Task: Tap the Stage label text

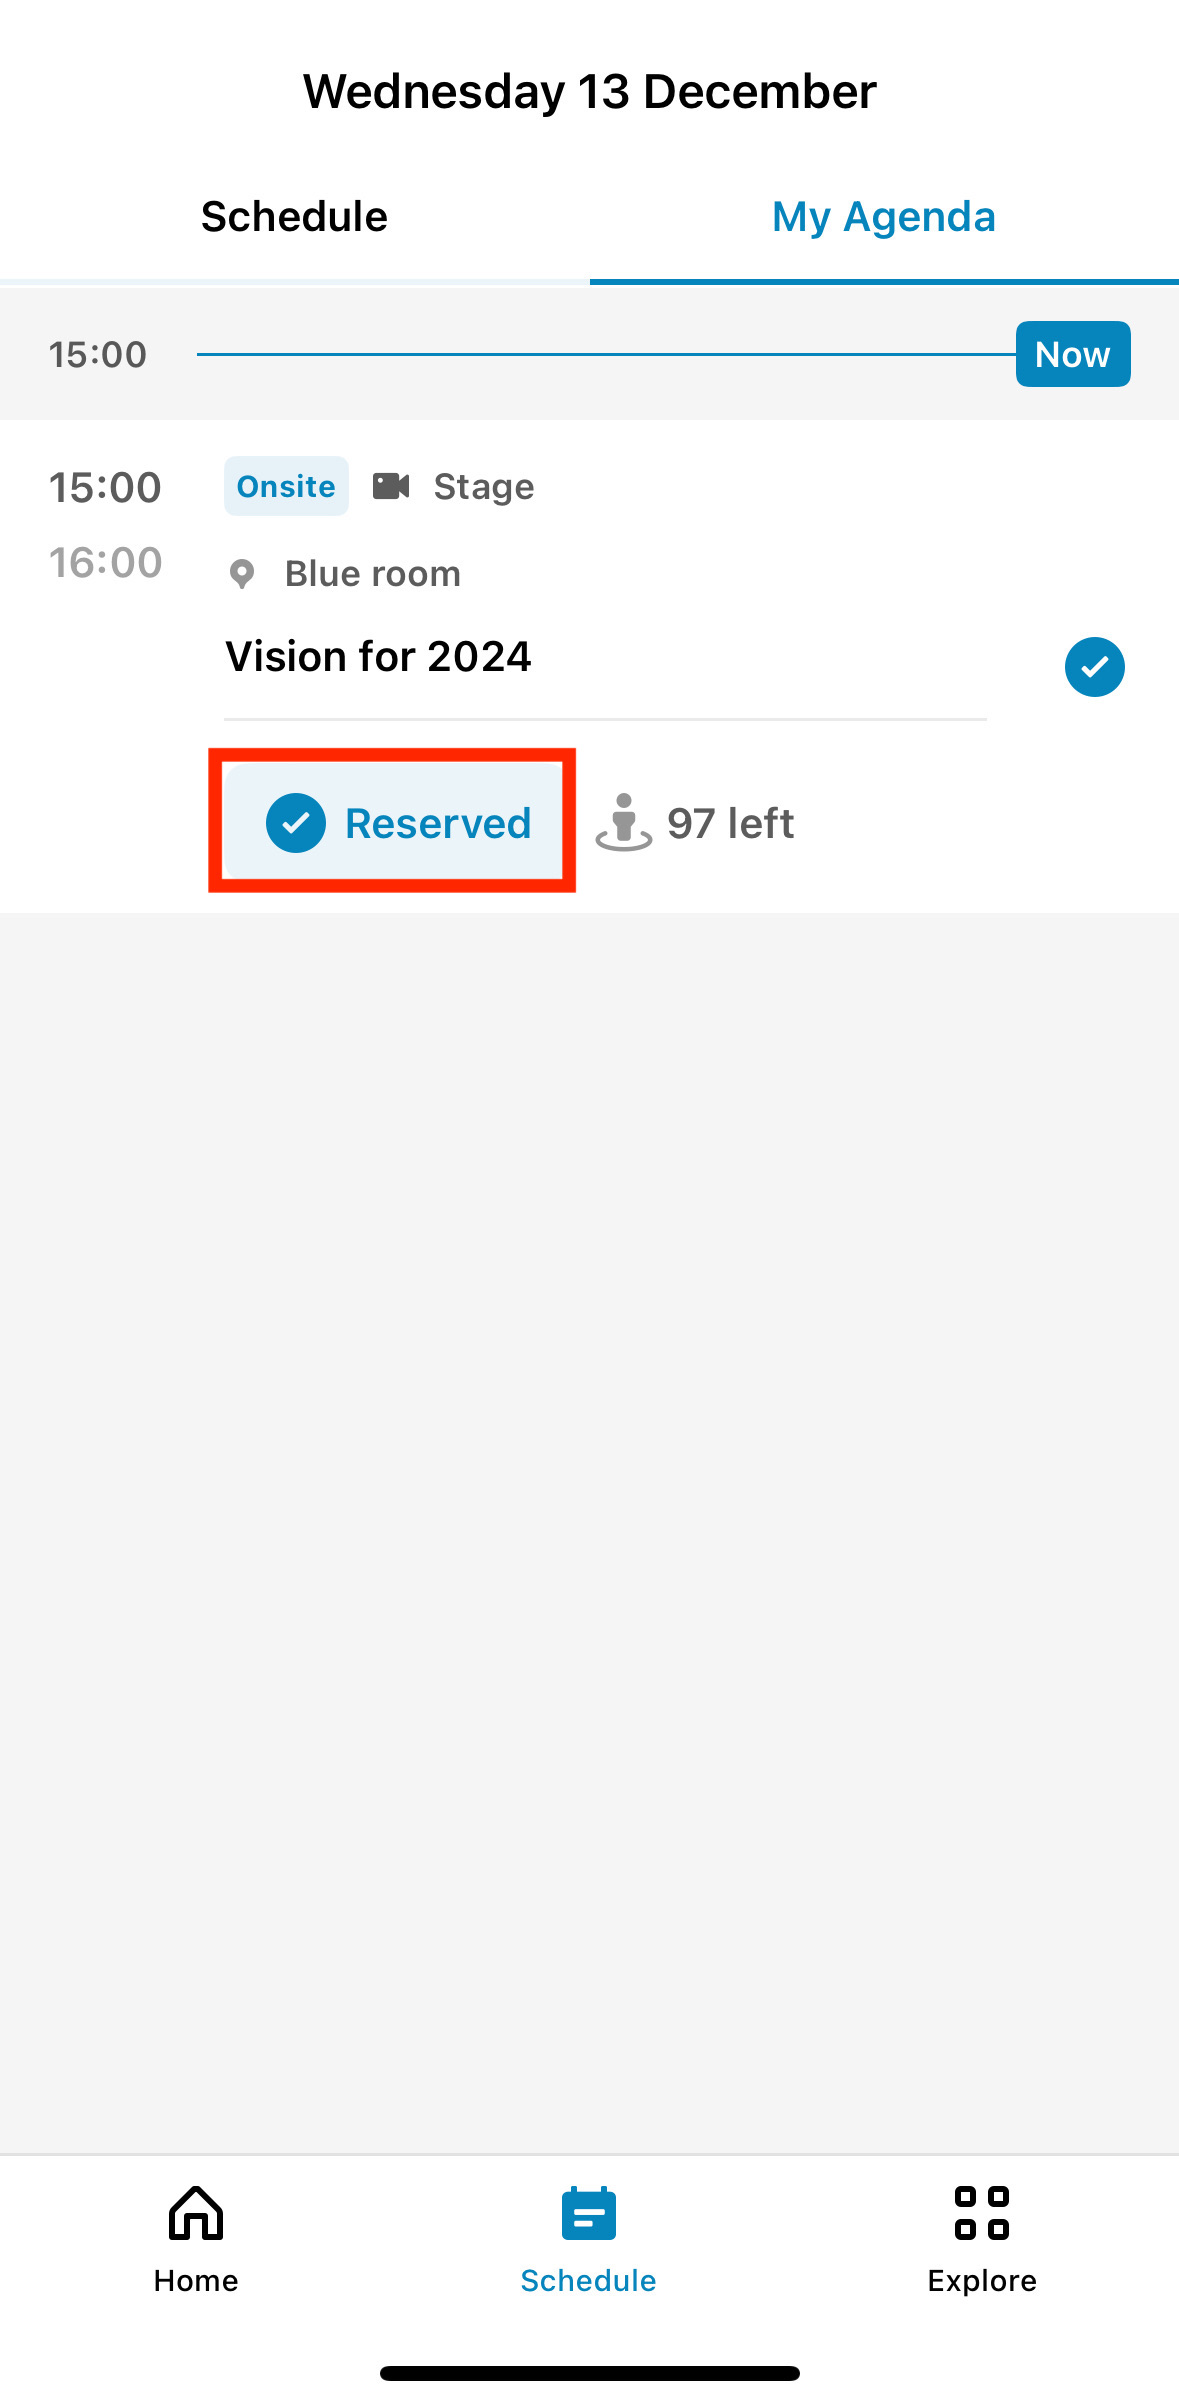Action: (484, 487)
